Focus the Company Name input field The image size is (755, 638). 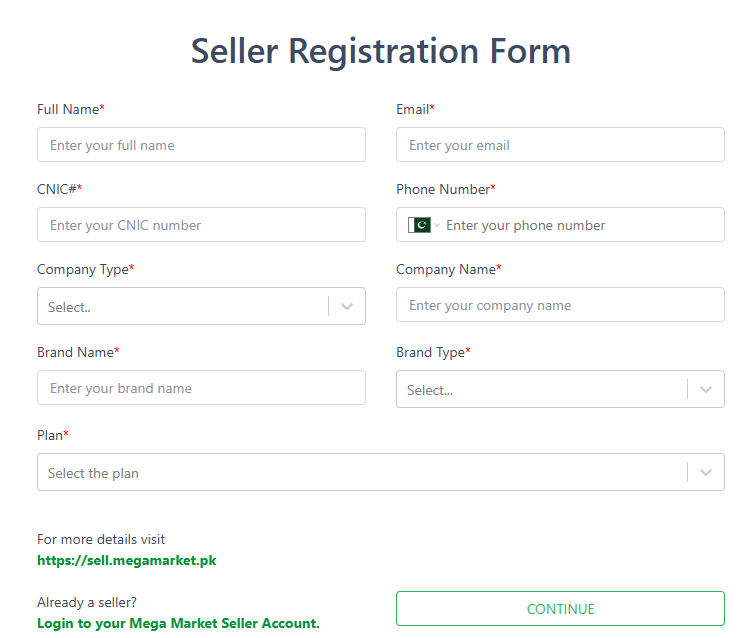[x=560, y=305]
